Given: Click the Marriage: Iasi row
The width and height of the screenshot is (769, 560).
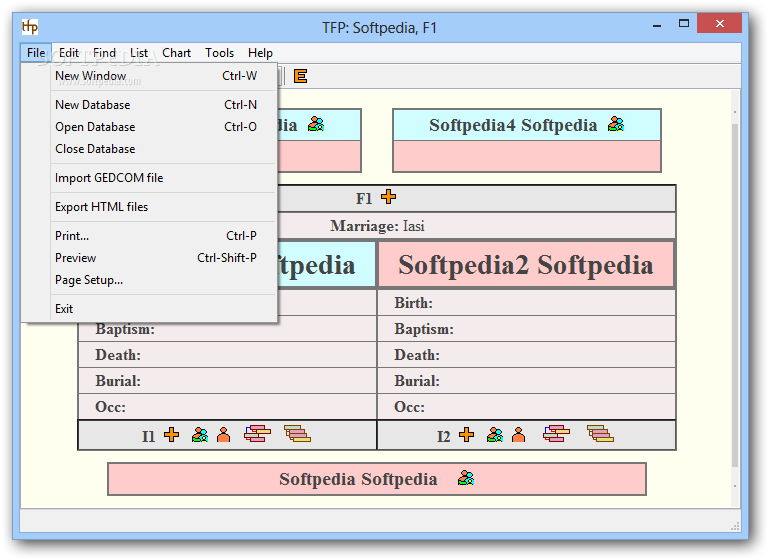Looking at the screenshot, I should (x=377, y=226).
